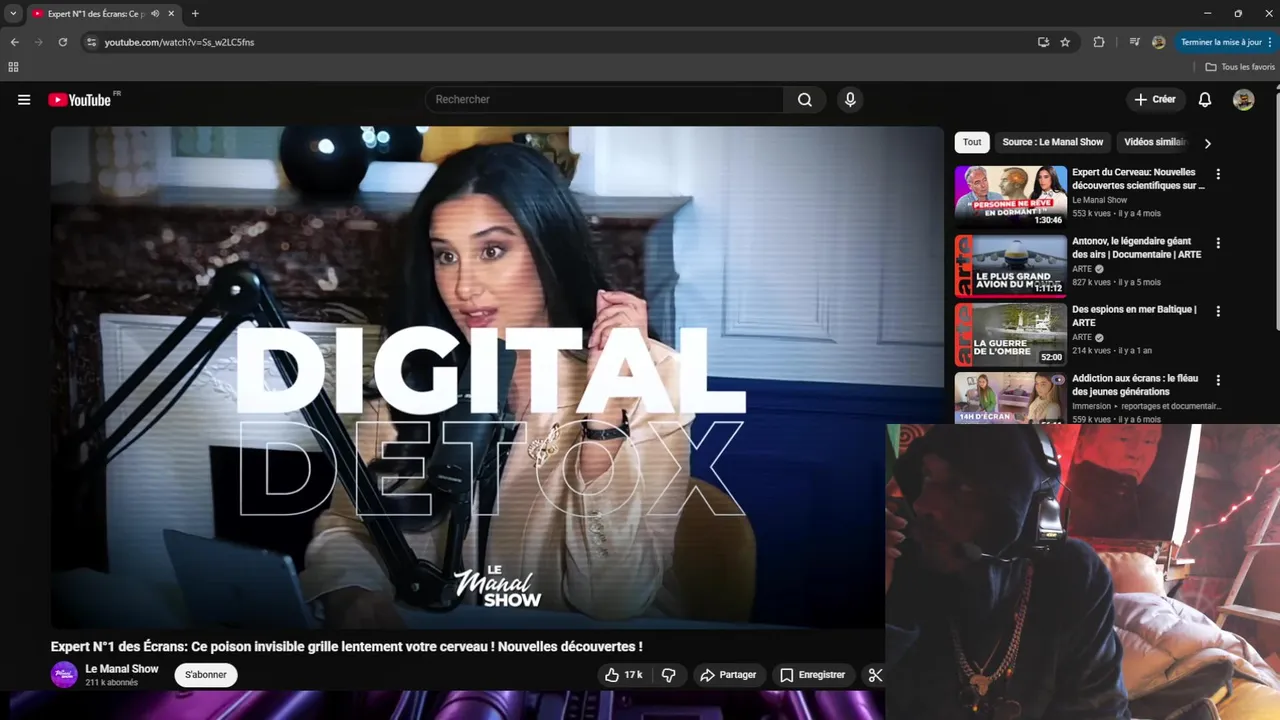This screenshot has height=720, width=1280.
Task: Focus the Rechercher search field
Action: [605, 100]
